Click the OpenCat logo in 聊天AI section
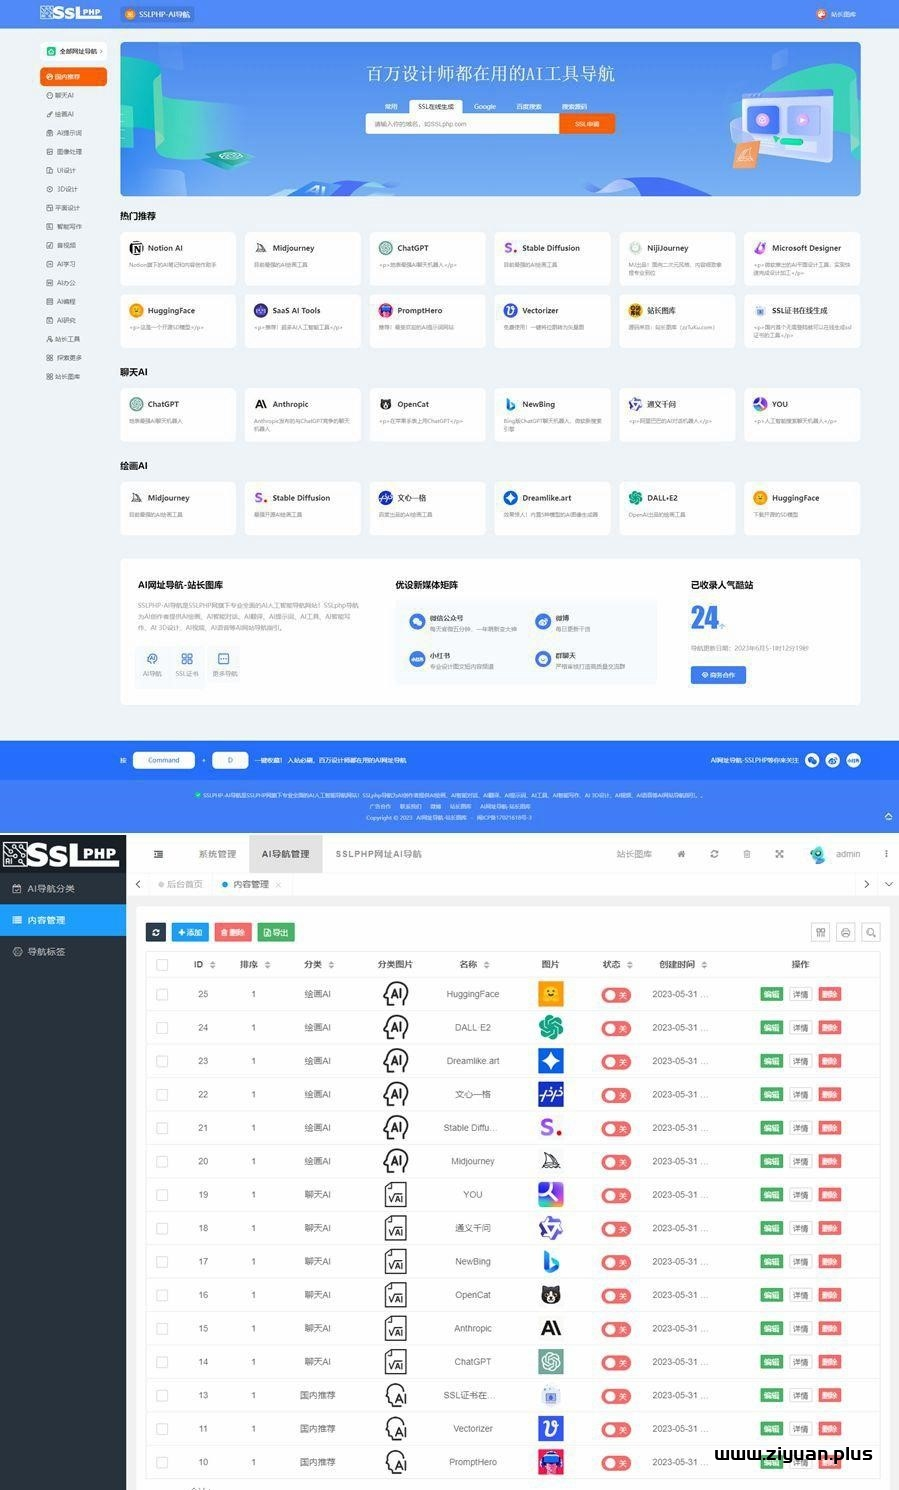The width and height of the screenshot is (899, 1490). [385, 404]
